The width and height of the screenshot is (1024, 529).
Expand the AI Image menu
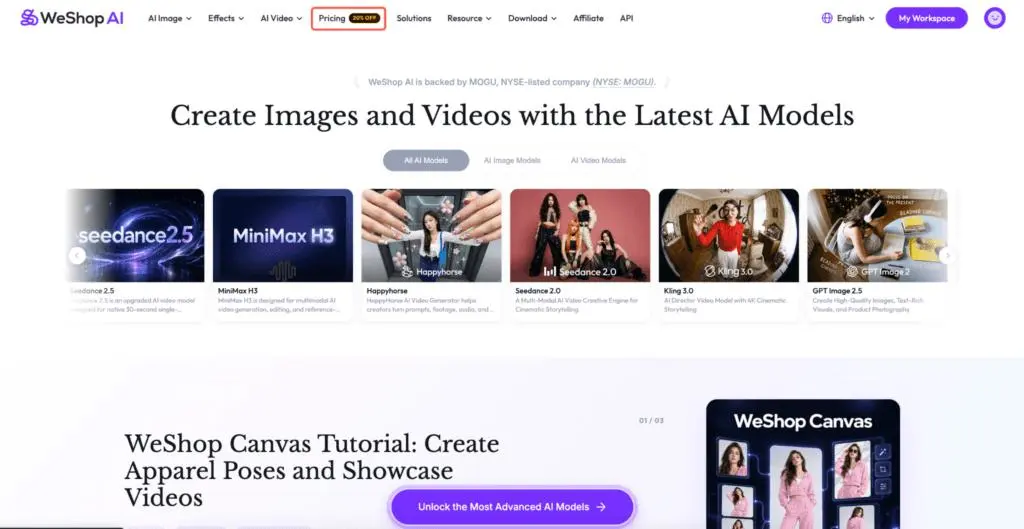(x=170, y=18)
